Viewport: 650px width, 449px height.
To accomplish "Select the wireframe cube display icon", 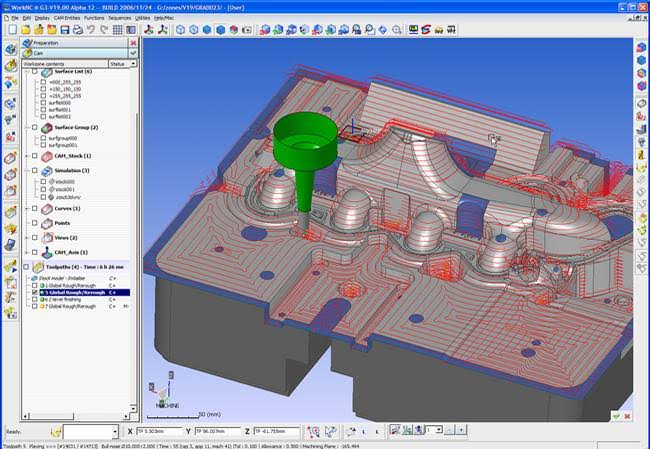I will 180,30.
